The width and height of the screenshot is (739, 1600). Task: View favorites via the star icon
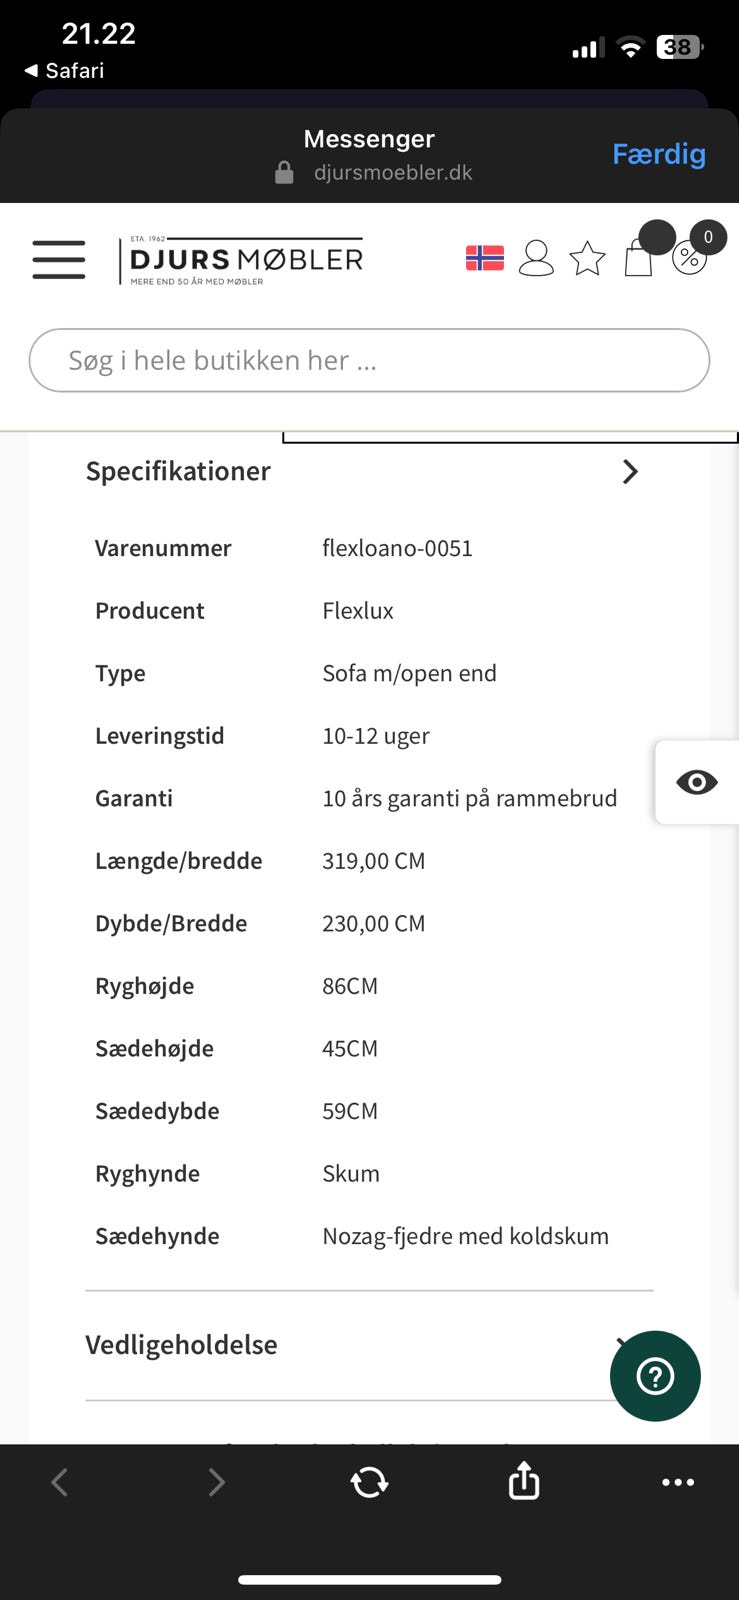click(588, 258)
